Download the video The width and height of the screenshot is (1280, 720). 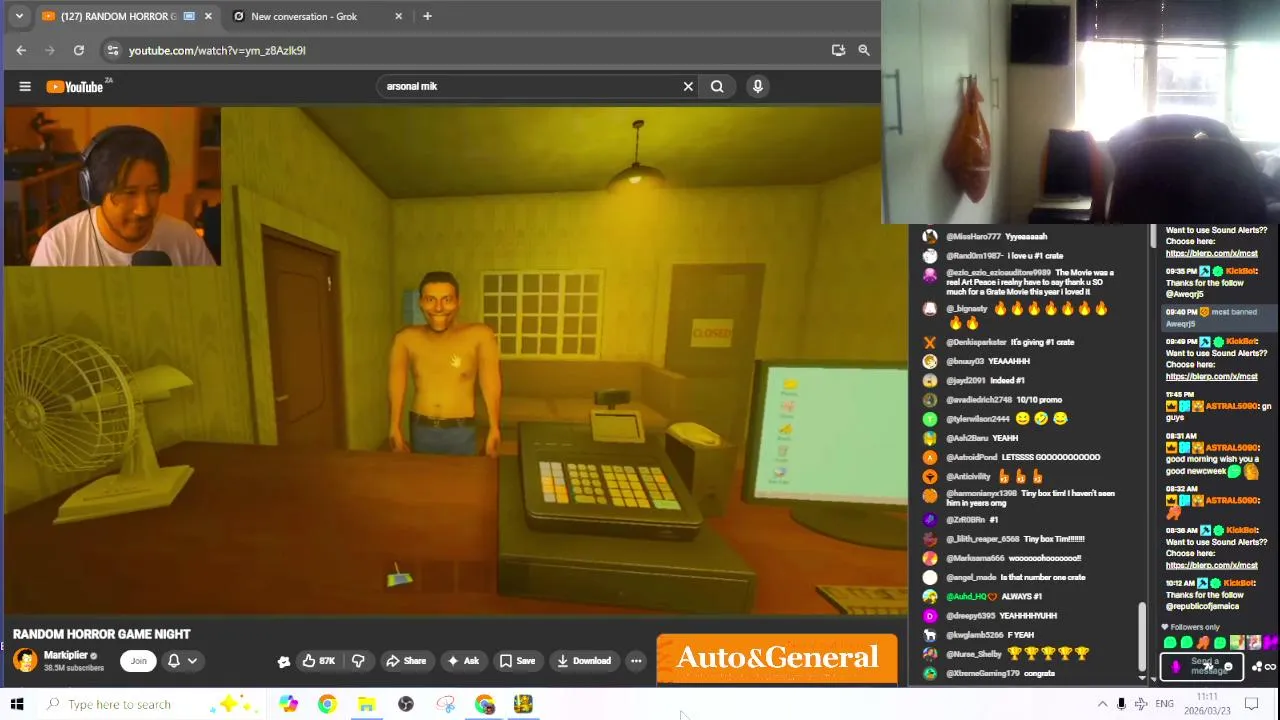[x=584, y=661]
